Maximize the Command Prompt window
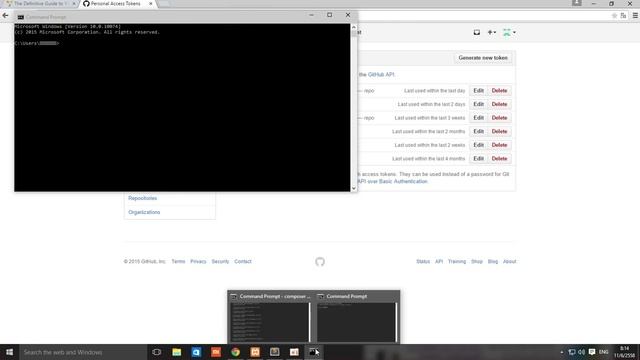 point(329,15)
